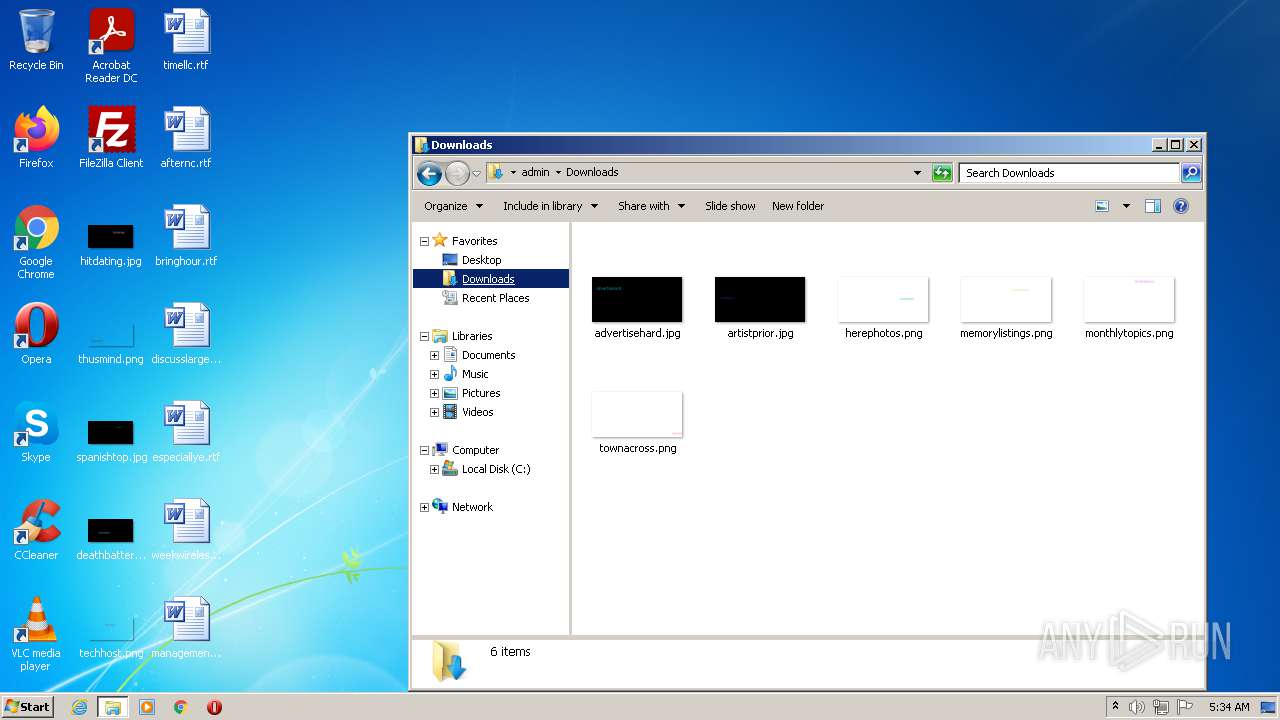The image size is (1280, 720).
Task: Create a New folder
Action: (x=798, y=206)
